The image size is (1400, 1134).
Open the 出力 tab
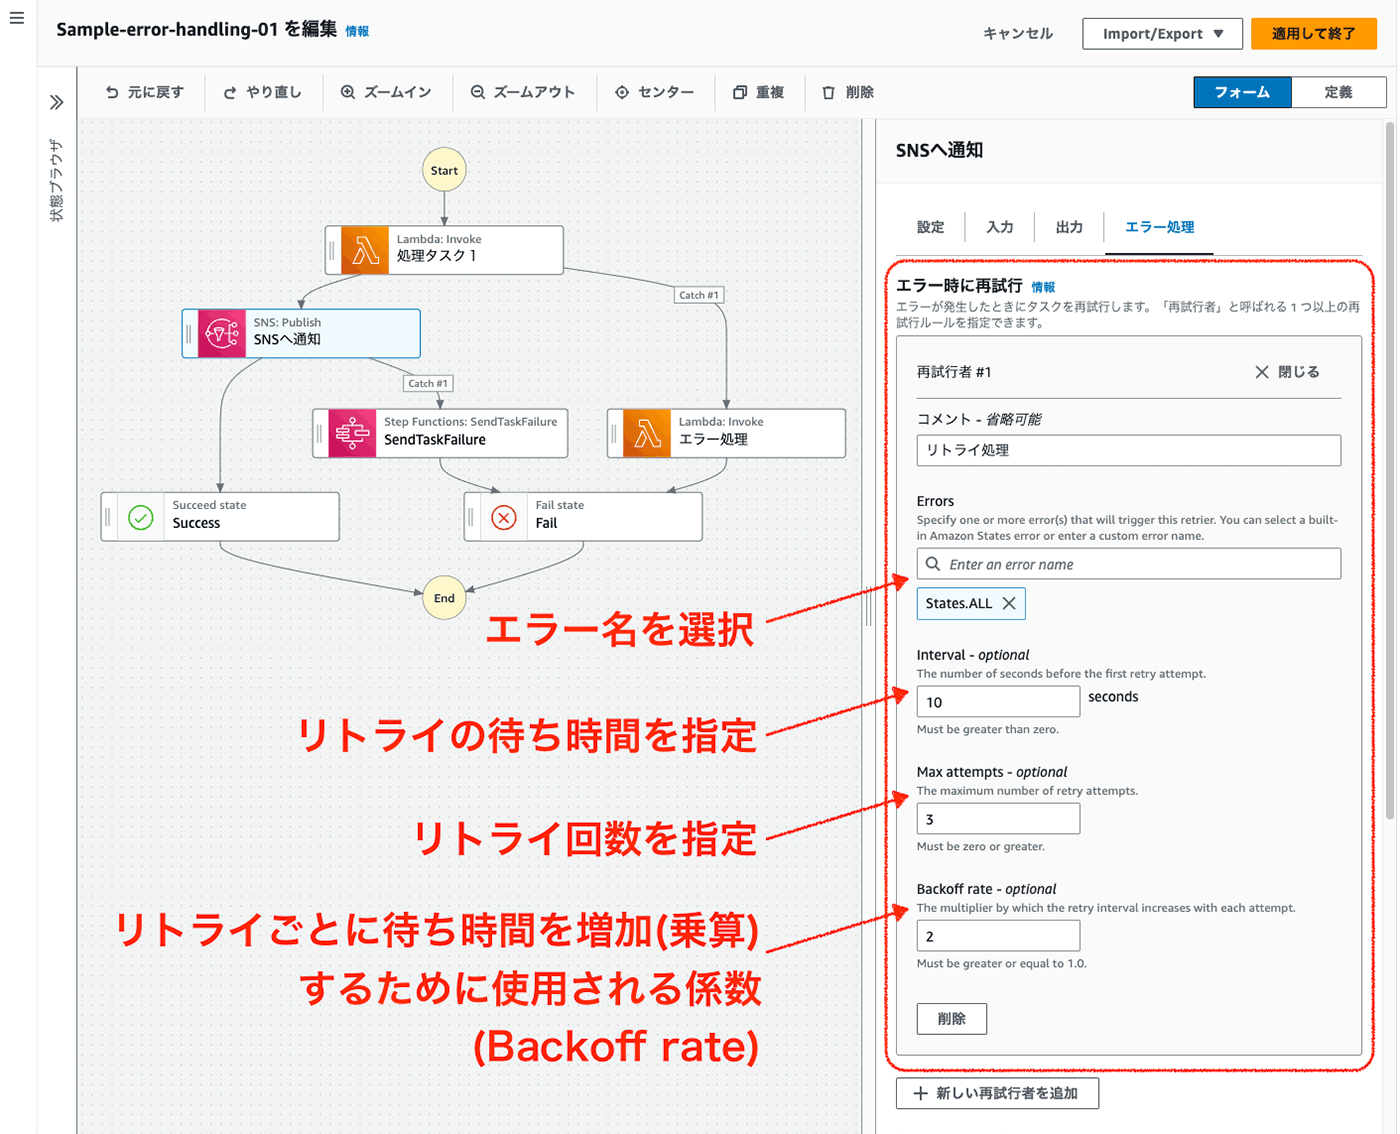click(1069, 227)
